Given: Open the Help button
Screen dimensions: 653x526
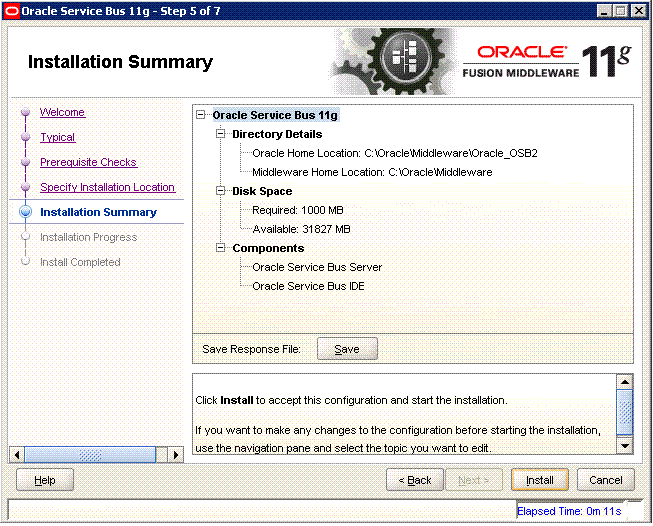Looking at the screenshot, I should pyautogui.click(x=45, y=480).
